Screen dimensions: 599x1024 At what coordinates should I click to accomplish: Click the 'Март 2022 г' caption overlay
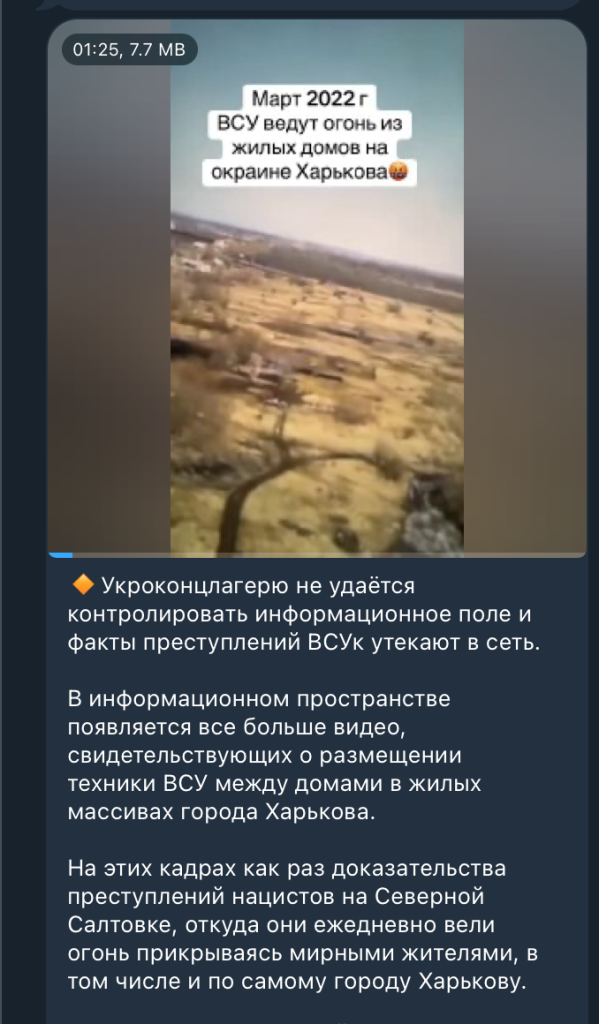(310, 99)
